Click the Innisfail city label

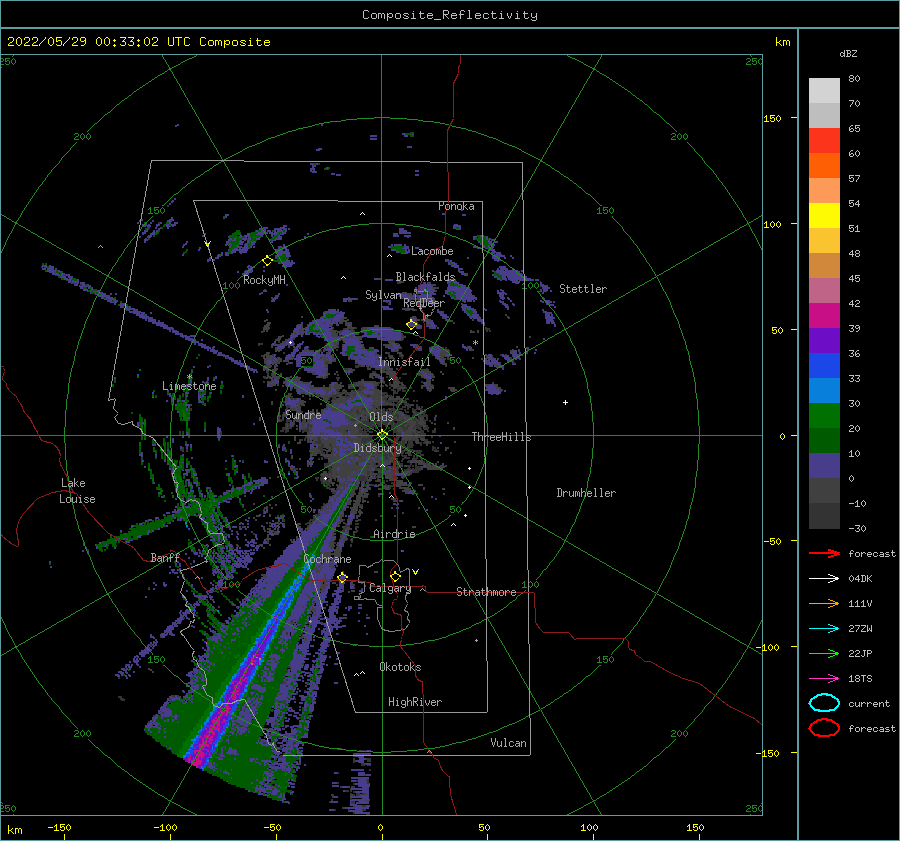tap(404, 362)
